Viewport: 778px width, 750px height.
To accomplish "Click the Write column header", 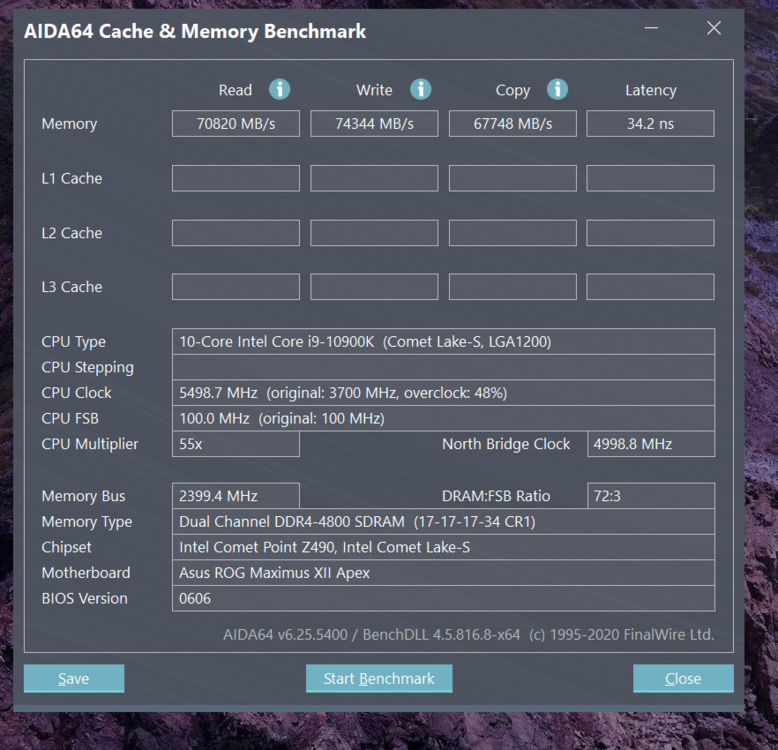I will tap(374, 90).
